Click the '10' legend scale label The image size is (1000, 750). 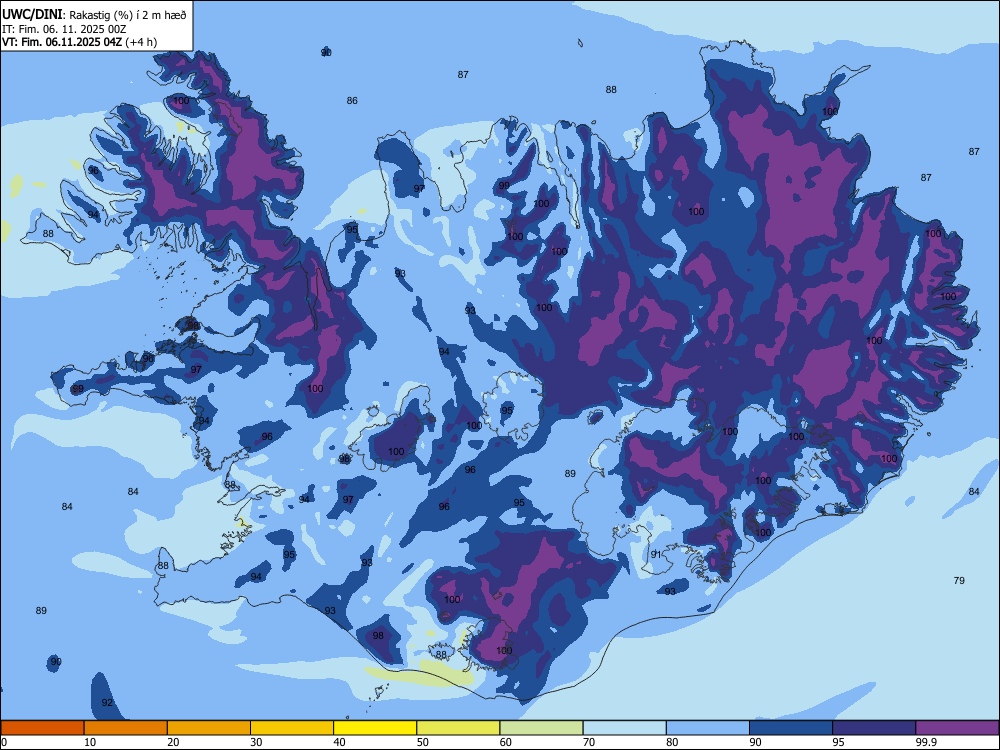click(90, 742)
